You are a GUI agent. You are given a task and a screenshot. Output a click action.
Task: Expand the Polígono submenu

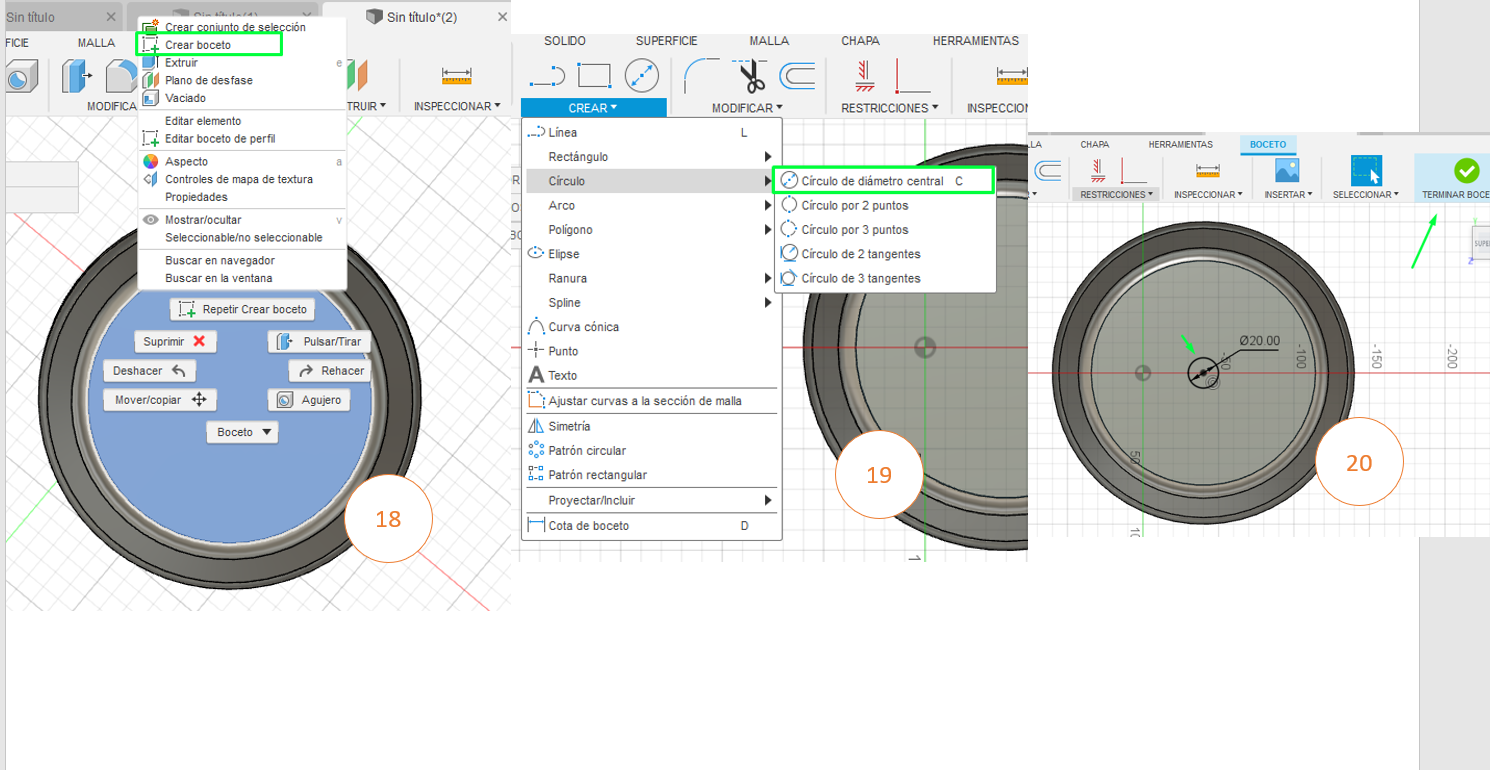[x=651, y=230]
